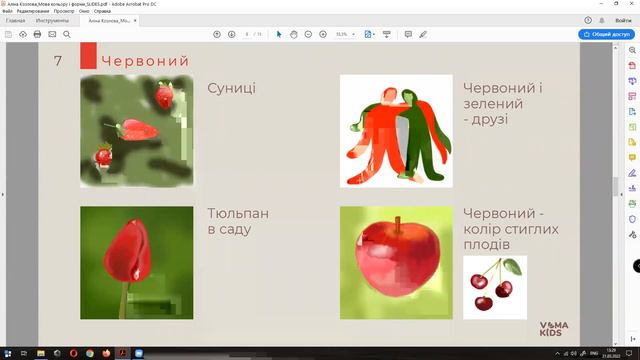Open the Windows Start button
The image size is (640, 360).
tap(7, 353)
